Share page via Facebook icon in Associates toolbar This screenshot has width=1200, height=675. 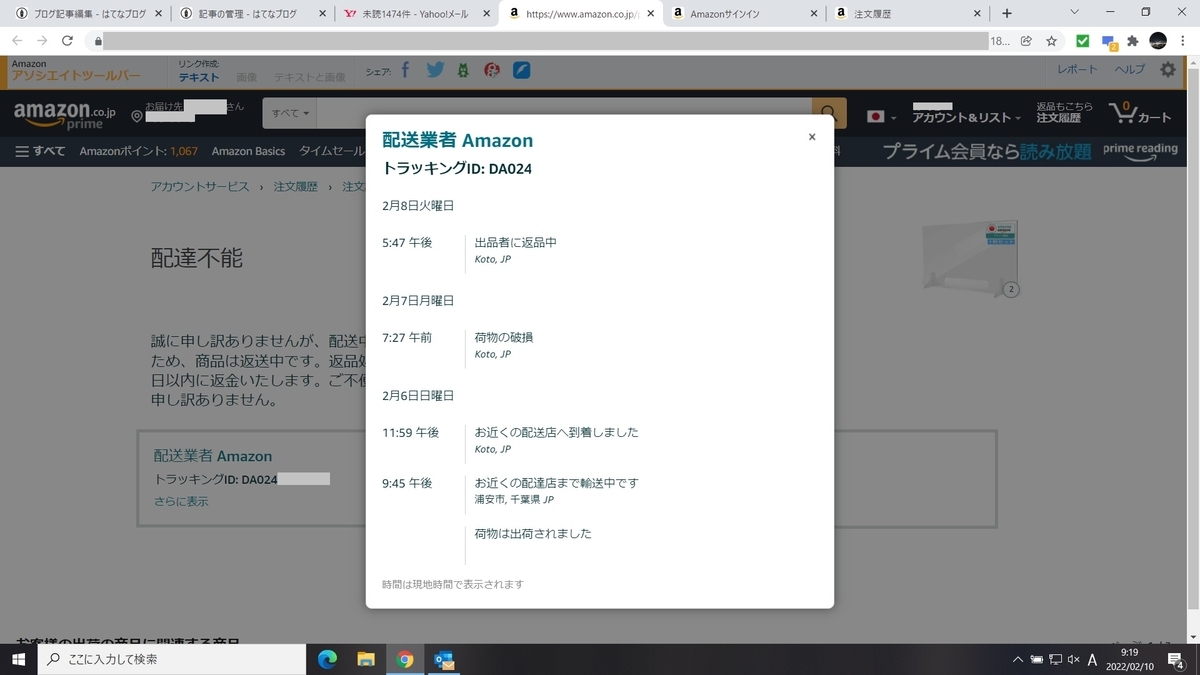tap(404, 70)
